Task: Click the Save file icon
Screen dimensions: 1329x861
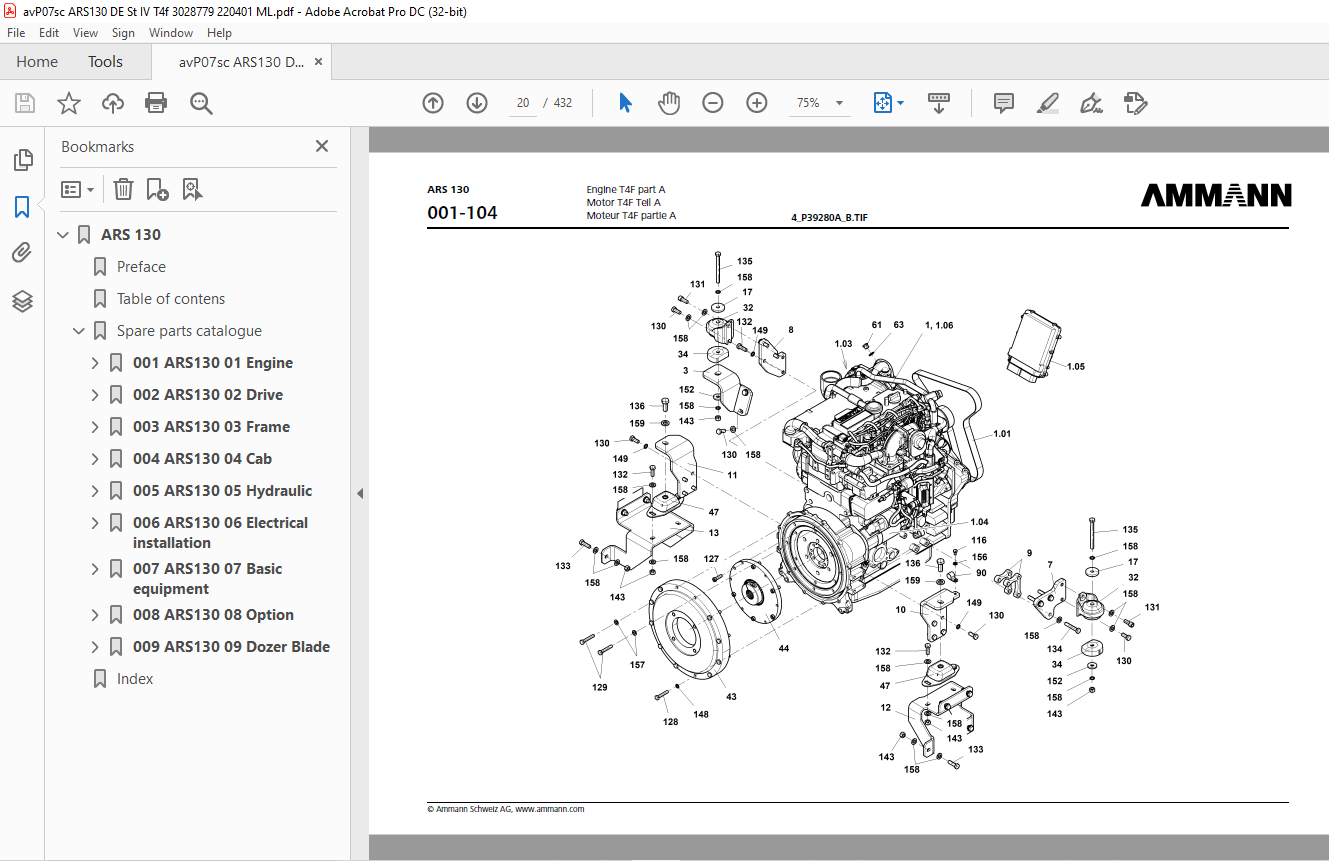Action: [x=25, y=103]
